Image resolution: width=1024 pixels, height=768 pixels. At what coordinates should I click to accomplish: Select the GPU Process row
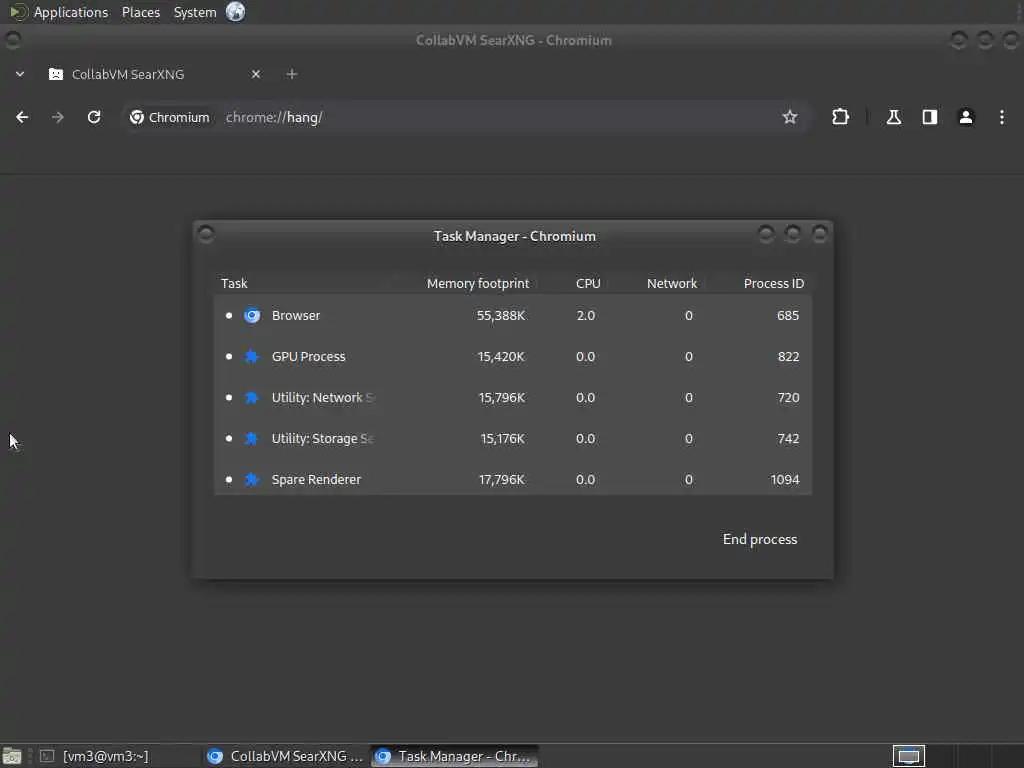click(x=513, y=357)
